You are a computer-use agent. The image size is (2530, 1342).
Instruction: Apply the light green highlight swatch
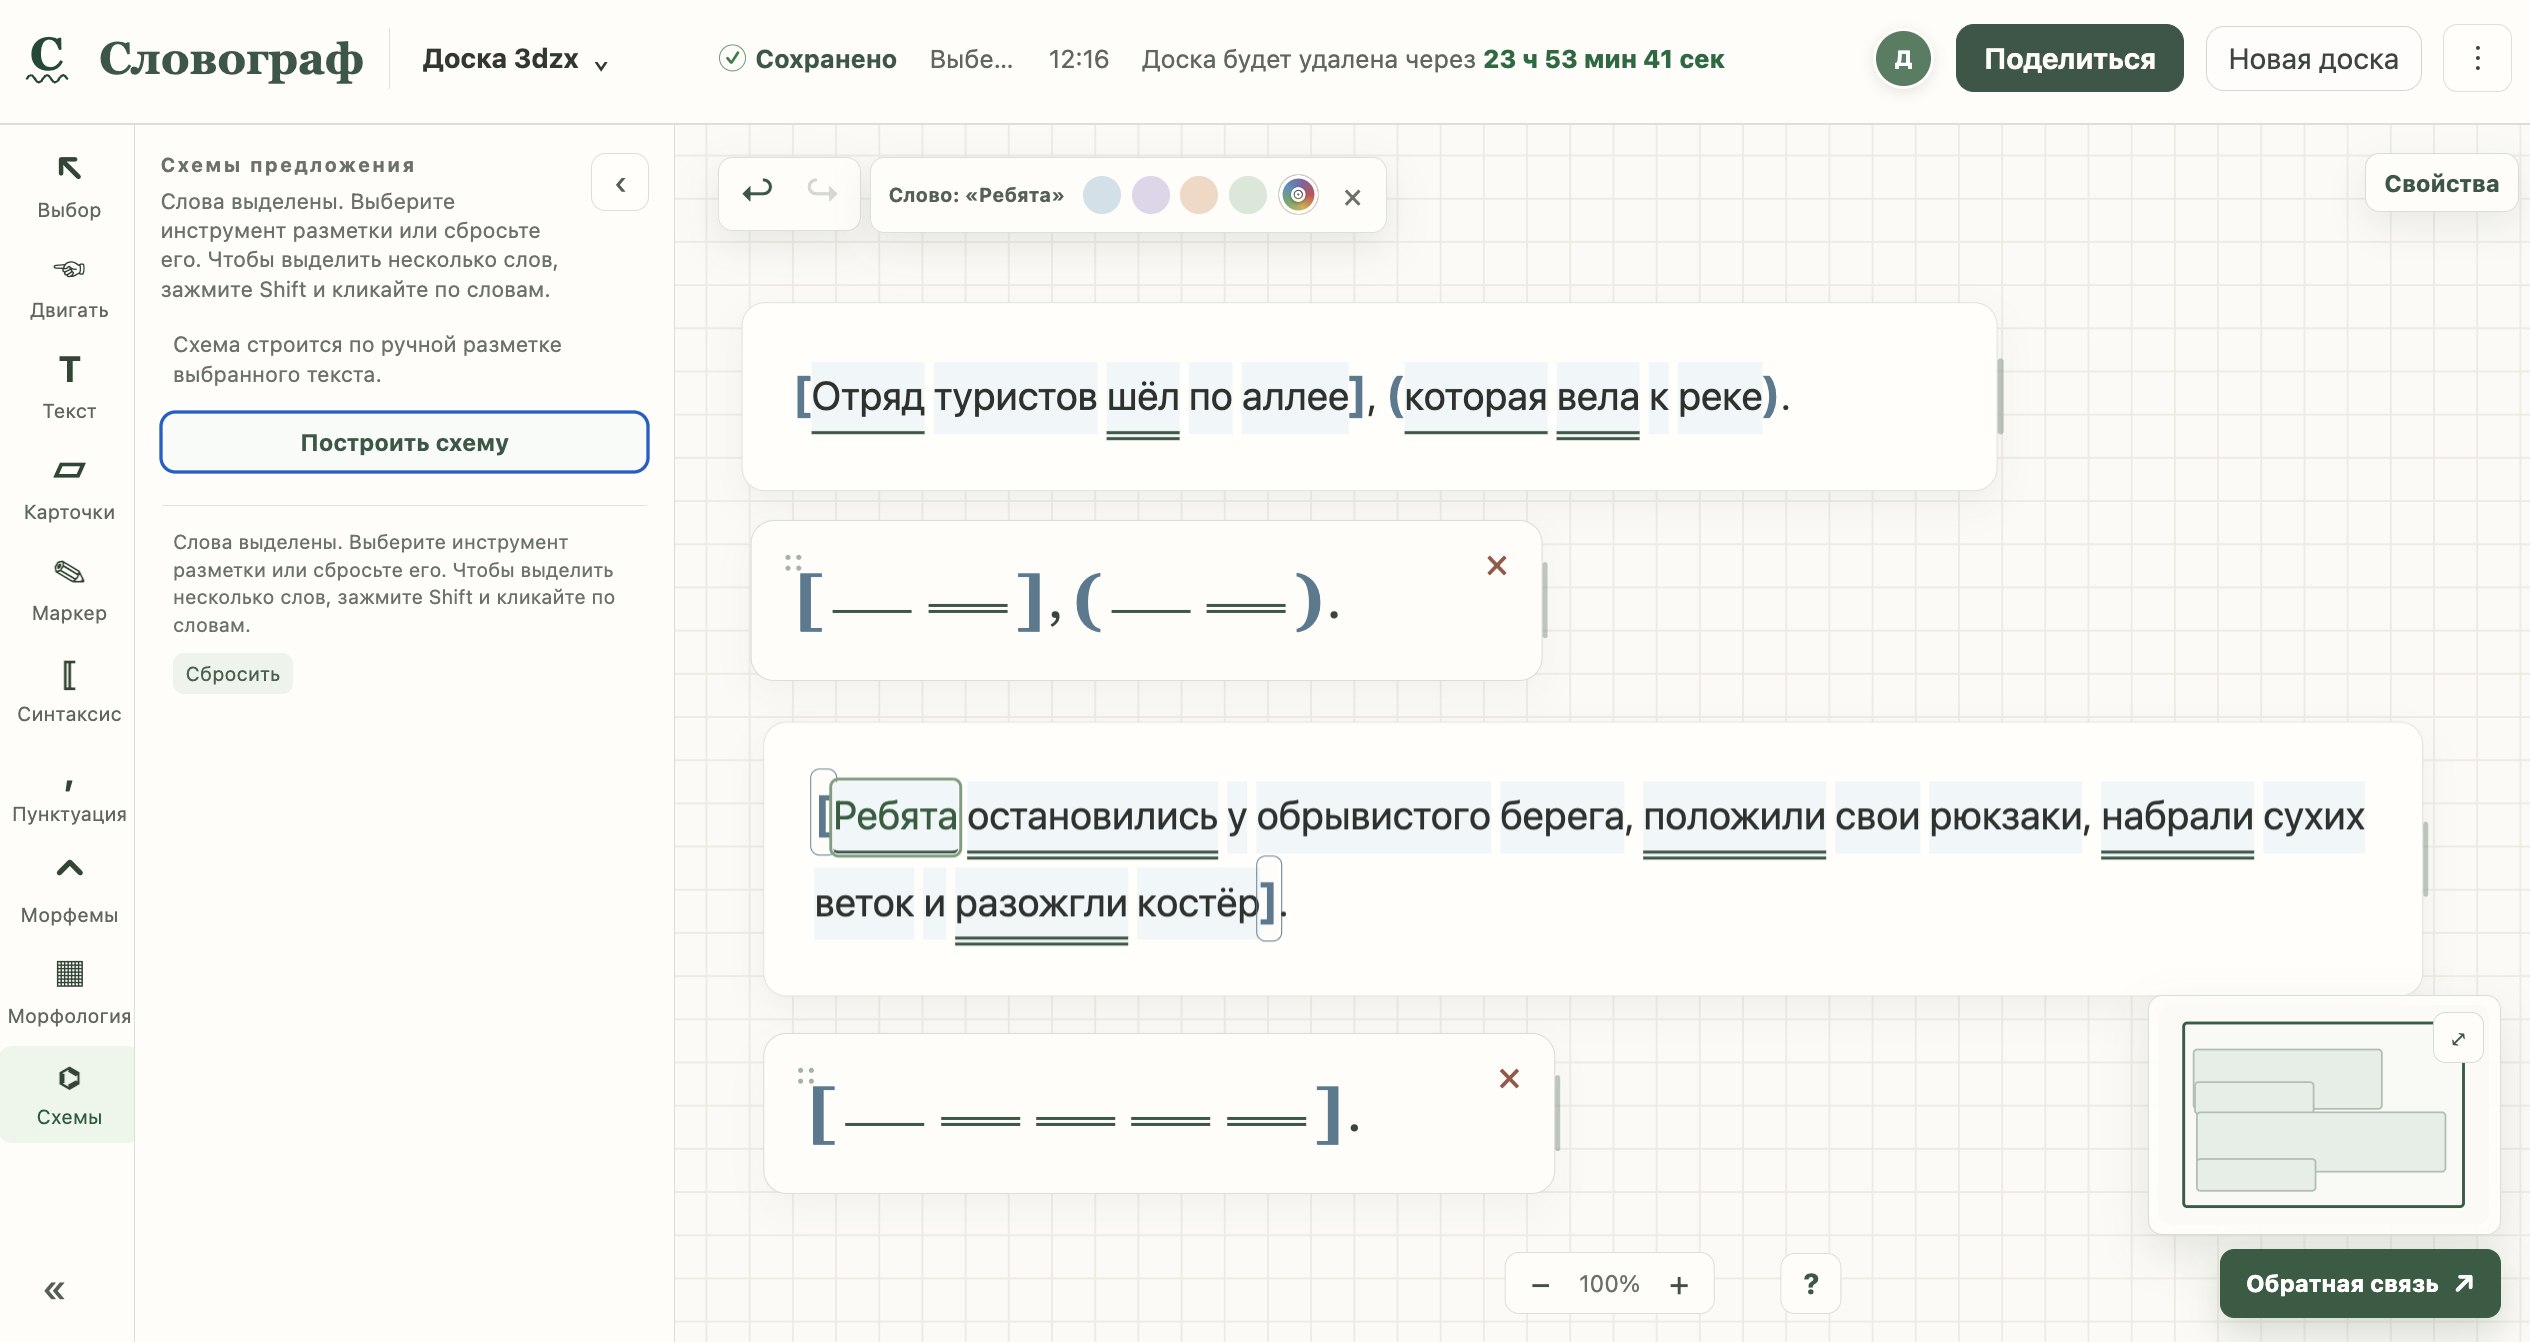coord(1248,195)
